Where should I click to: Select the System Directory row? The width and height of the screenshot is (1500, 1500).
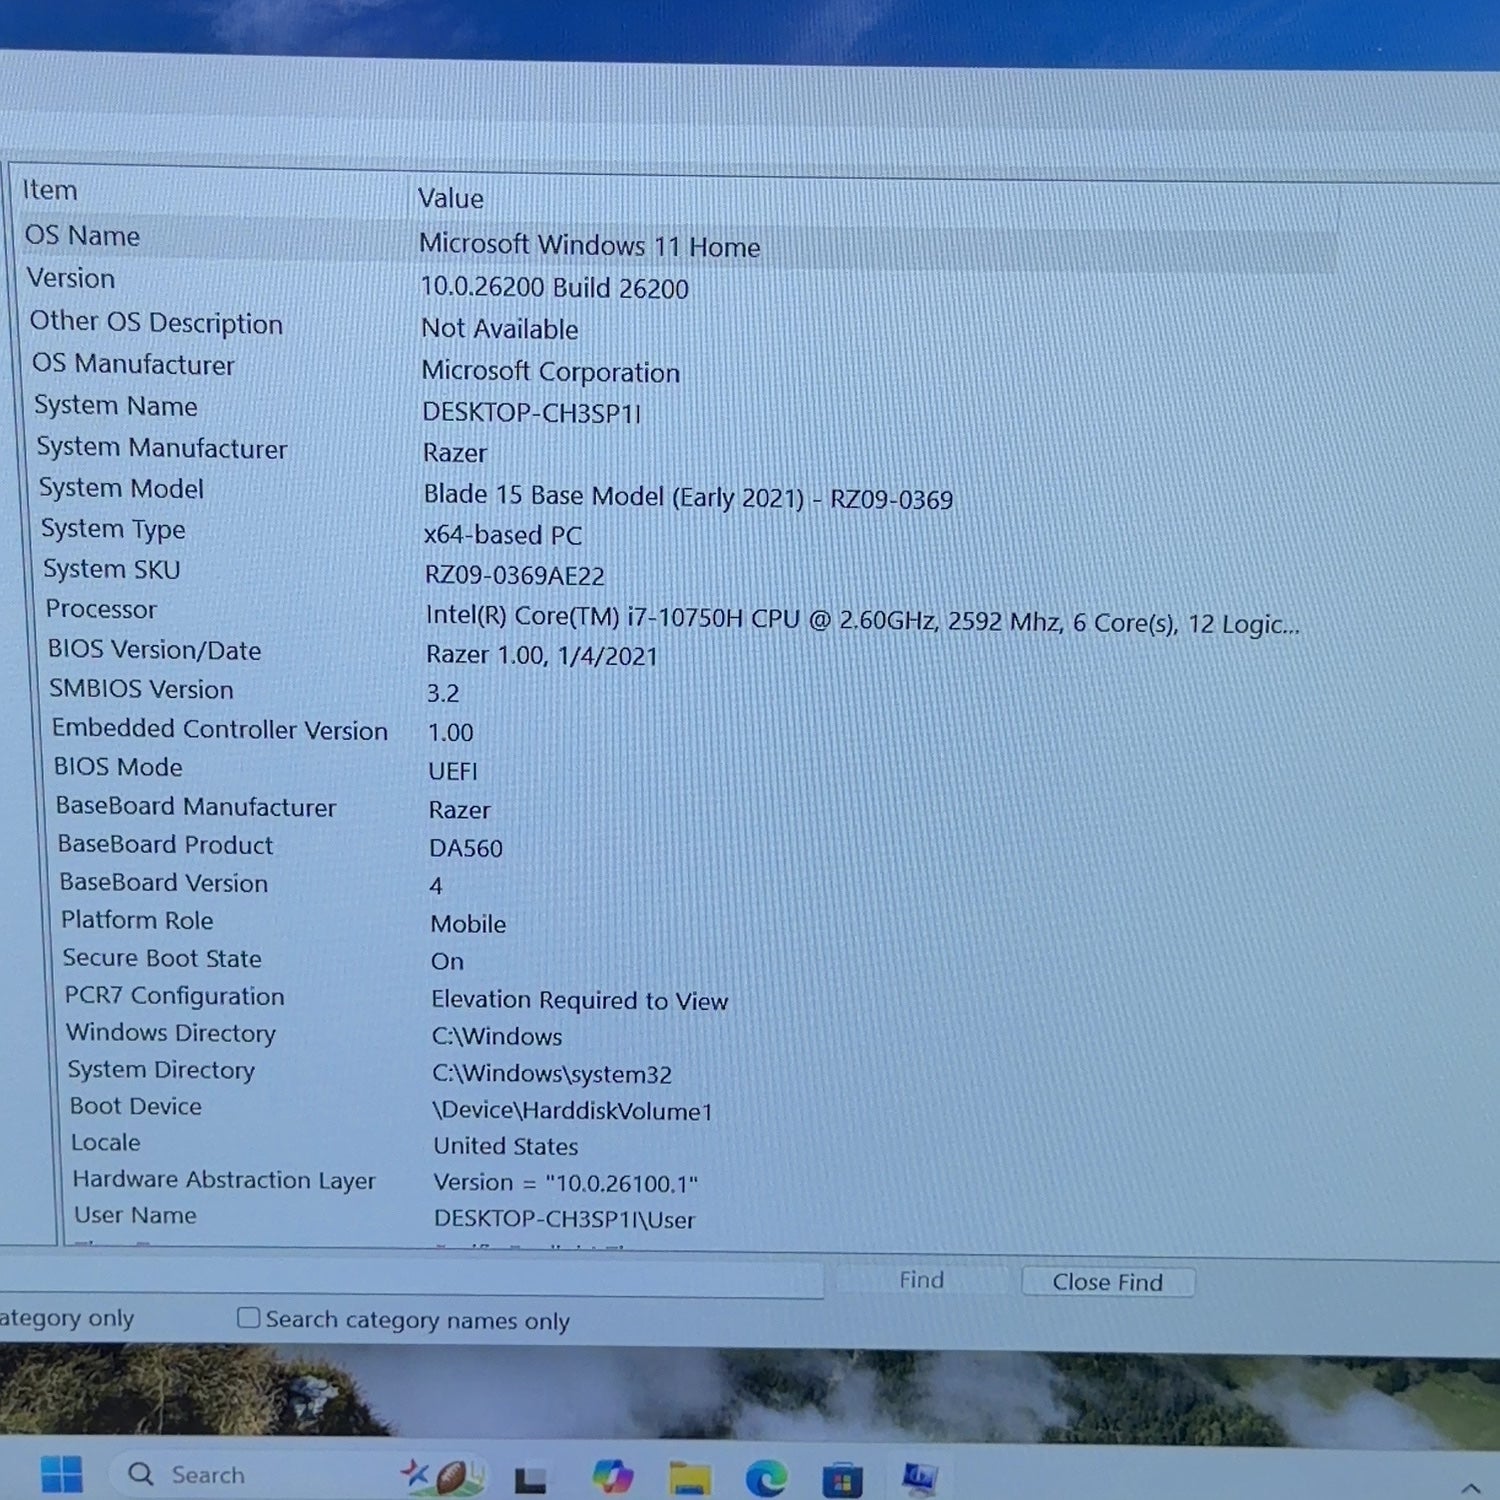[x=161, y=1070]
